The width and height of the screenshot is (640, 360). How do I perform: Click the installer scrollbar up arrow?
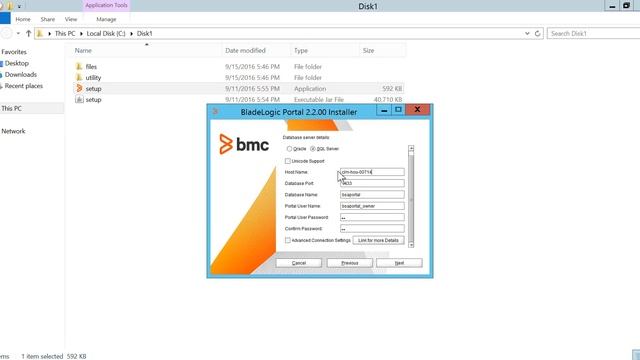point(411,149)
